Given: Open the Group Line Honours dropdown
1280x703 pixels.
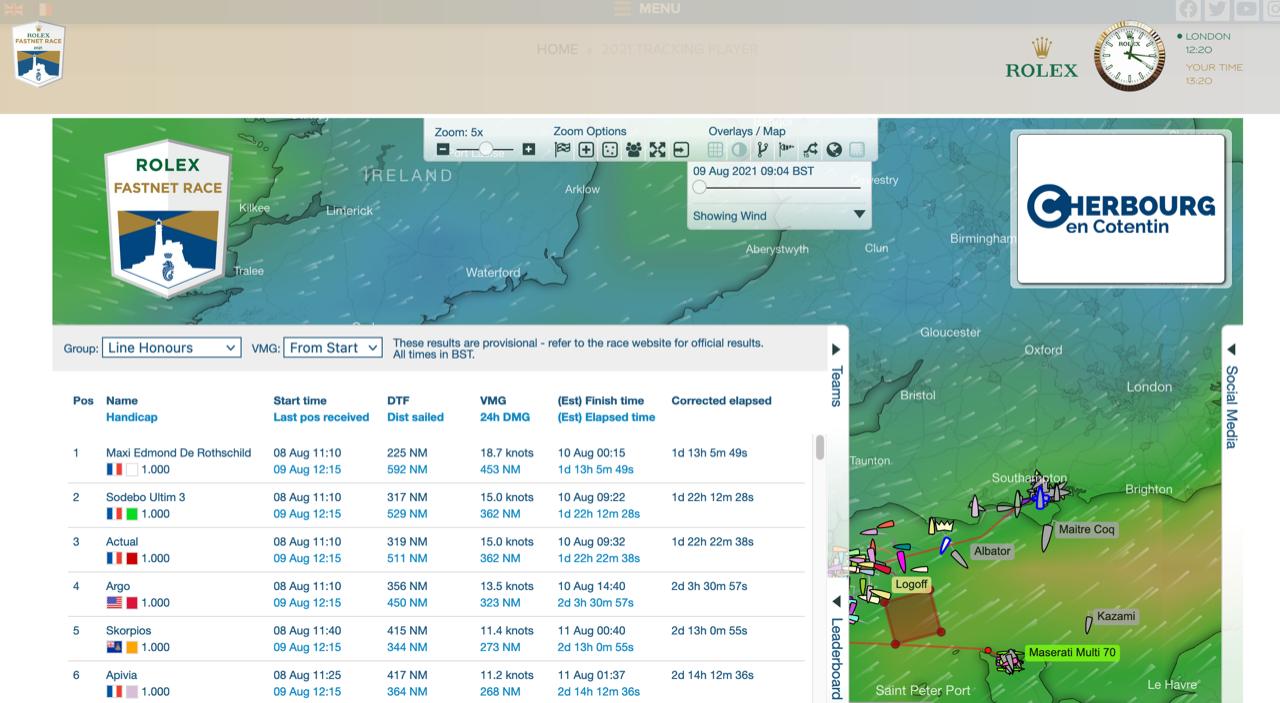Looking at the screenshot, I should point(171,348).
